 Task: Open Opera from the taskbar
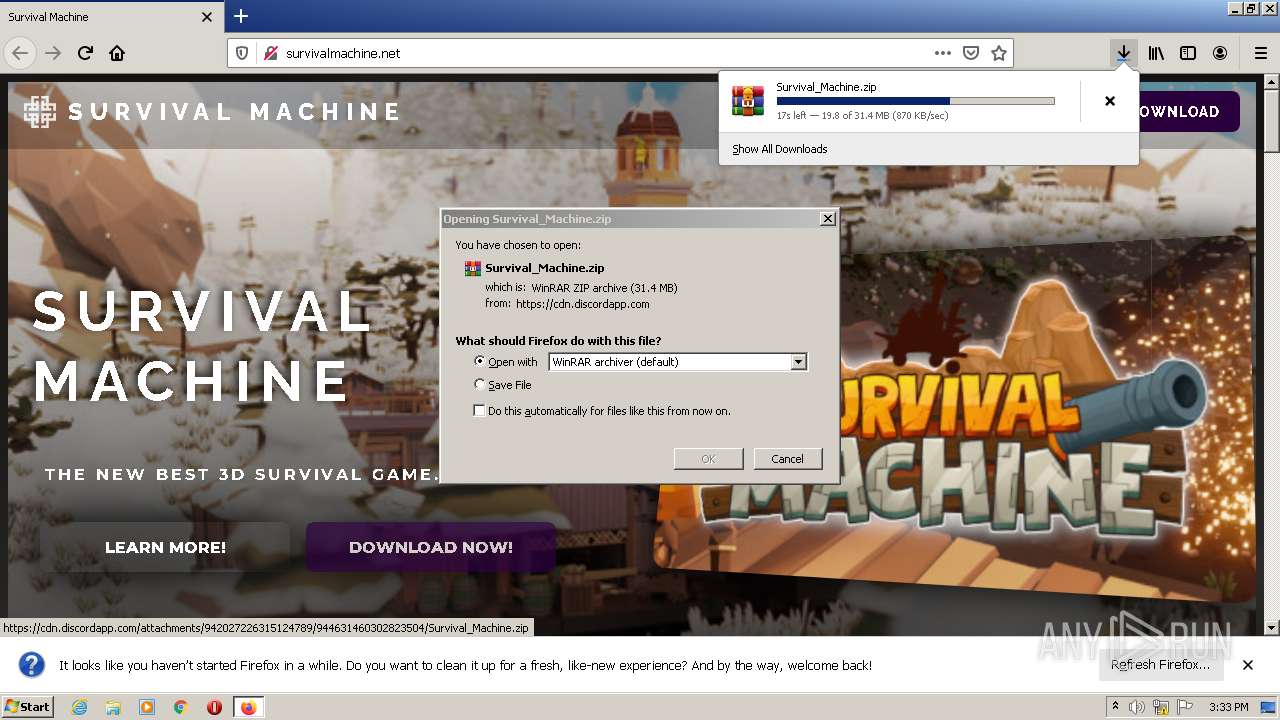[x=214, y=707]
